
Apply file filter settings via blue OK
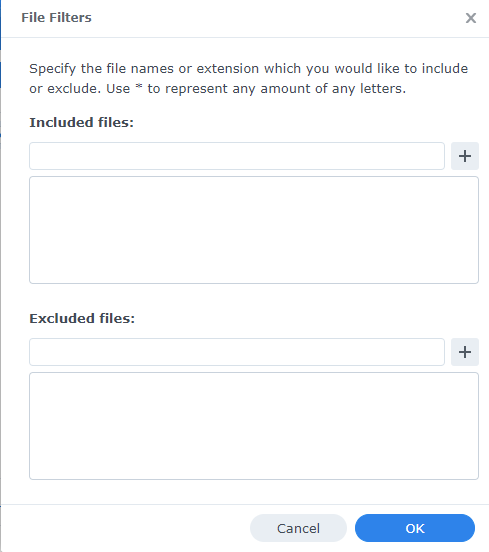415,528
